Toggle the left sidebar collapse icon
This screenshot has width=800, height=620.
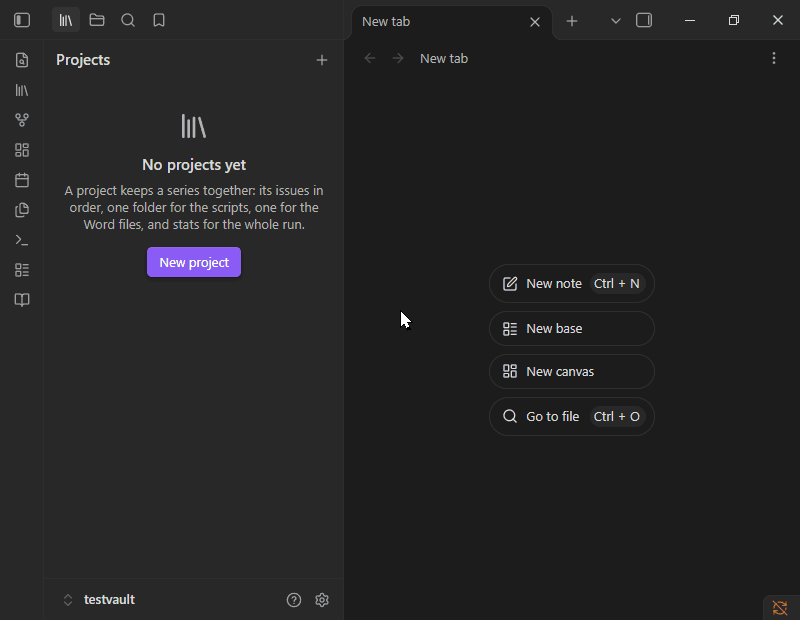pos(22,20)
